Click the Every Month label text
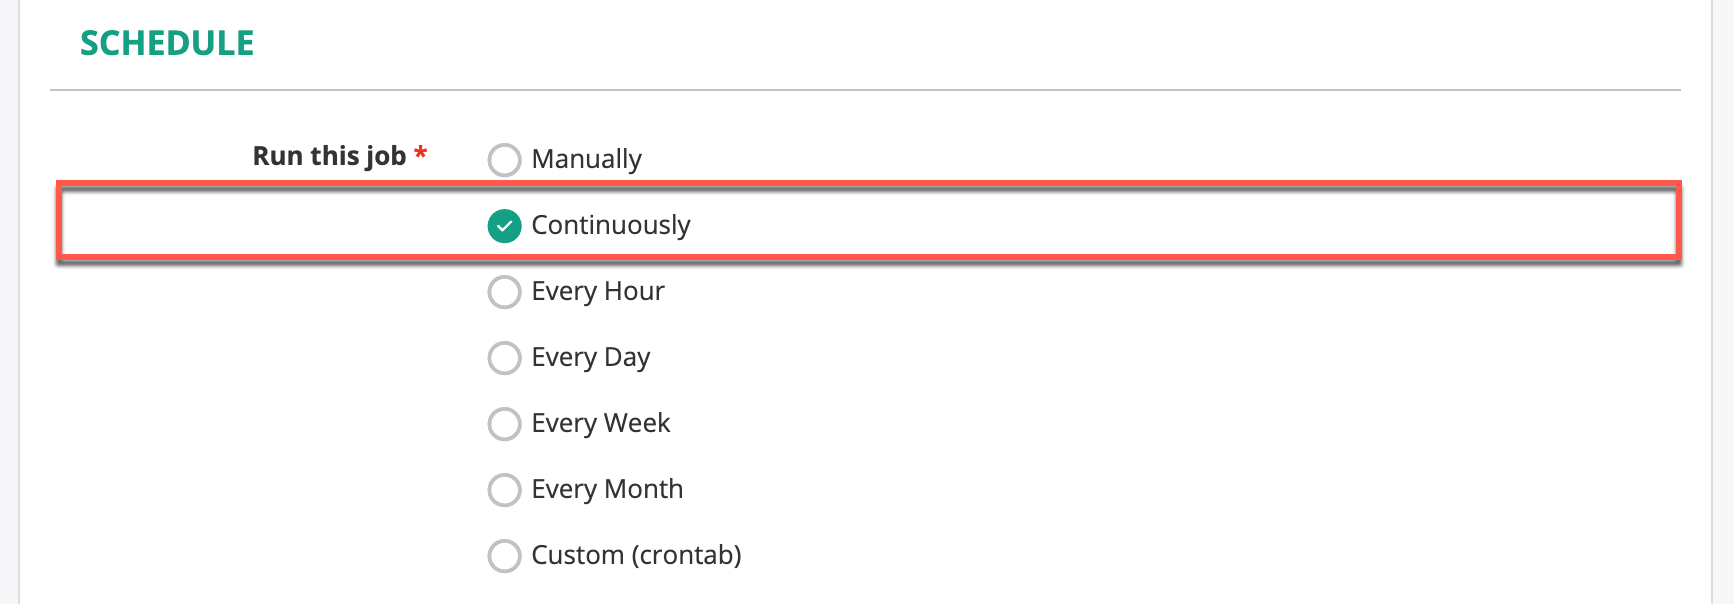 point(607,489)
